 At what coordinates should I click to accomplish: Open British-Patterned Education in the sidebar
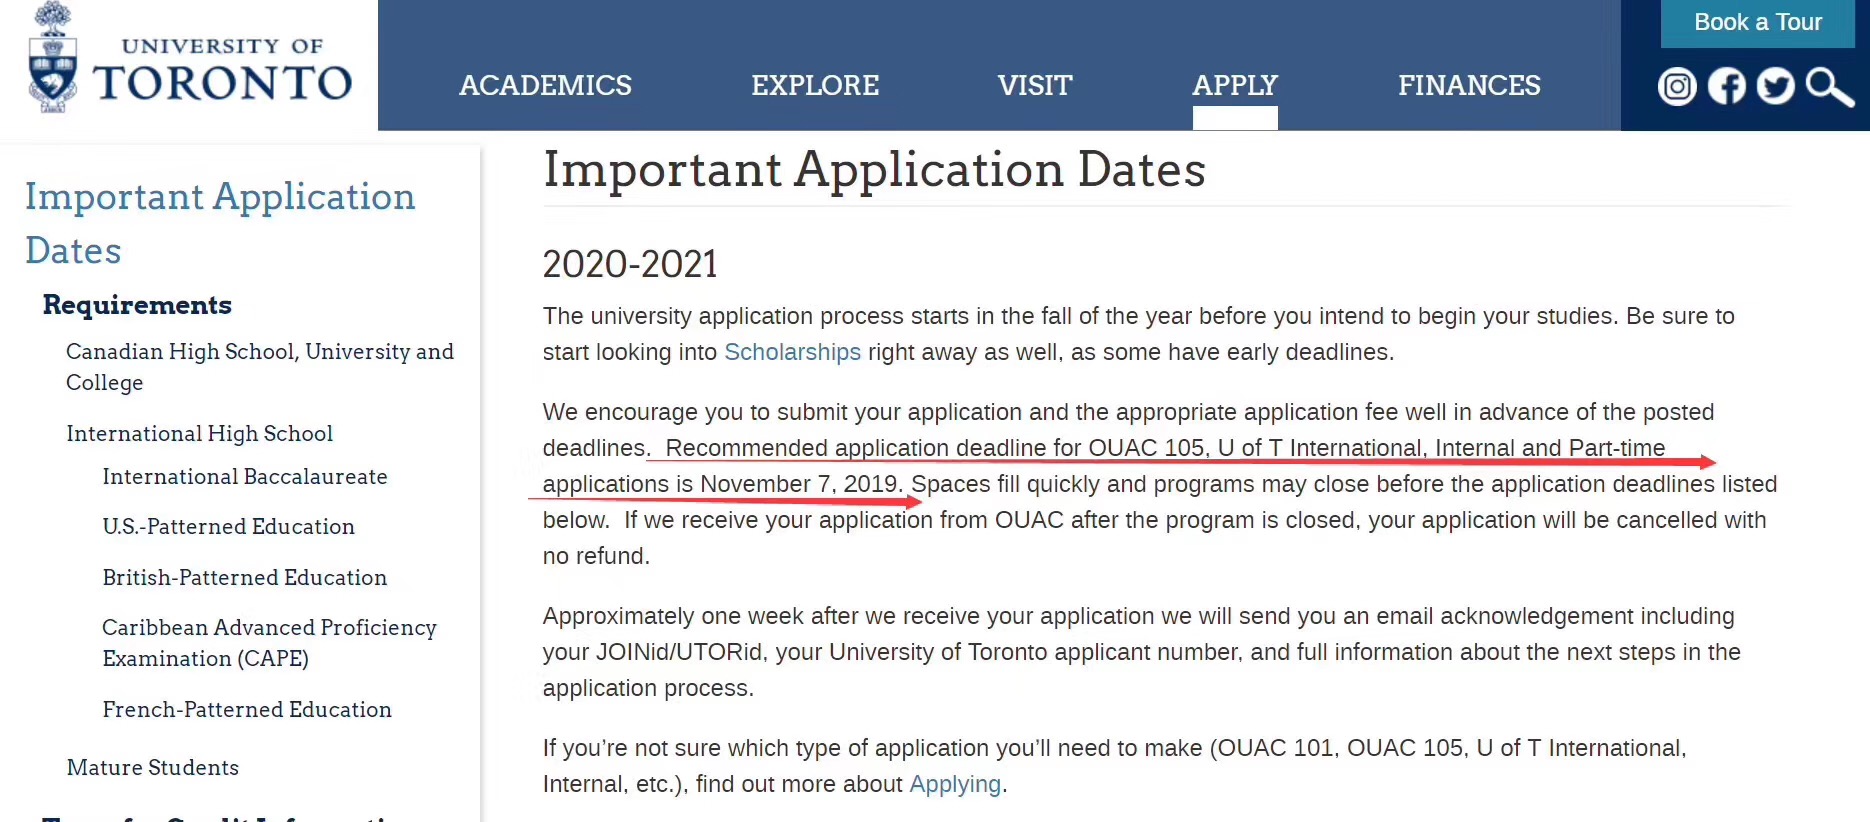[244, 578]
